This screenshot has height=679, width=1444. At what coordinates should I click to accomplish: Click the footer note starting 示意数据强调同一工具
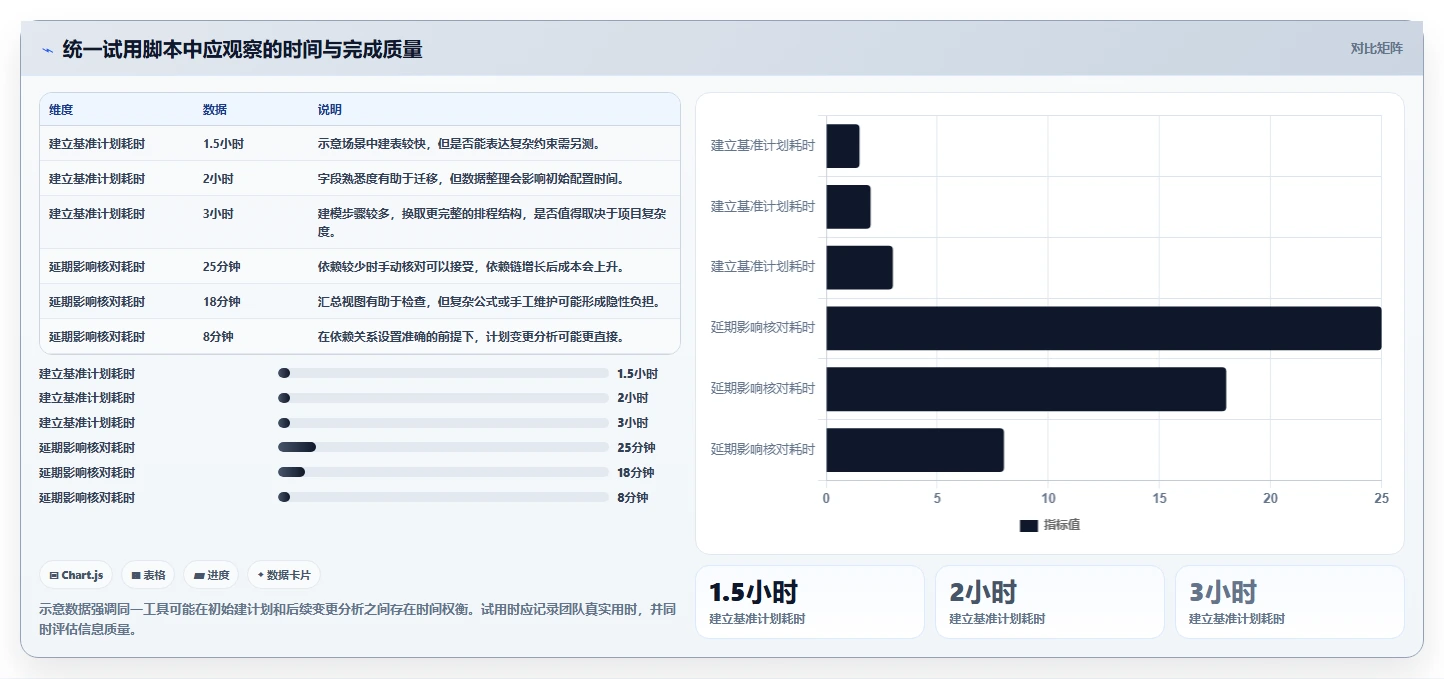pos(358,619)
